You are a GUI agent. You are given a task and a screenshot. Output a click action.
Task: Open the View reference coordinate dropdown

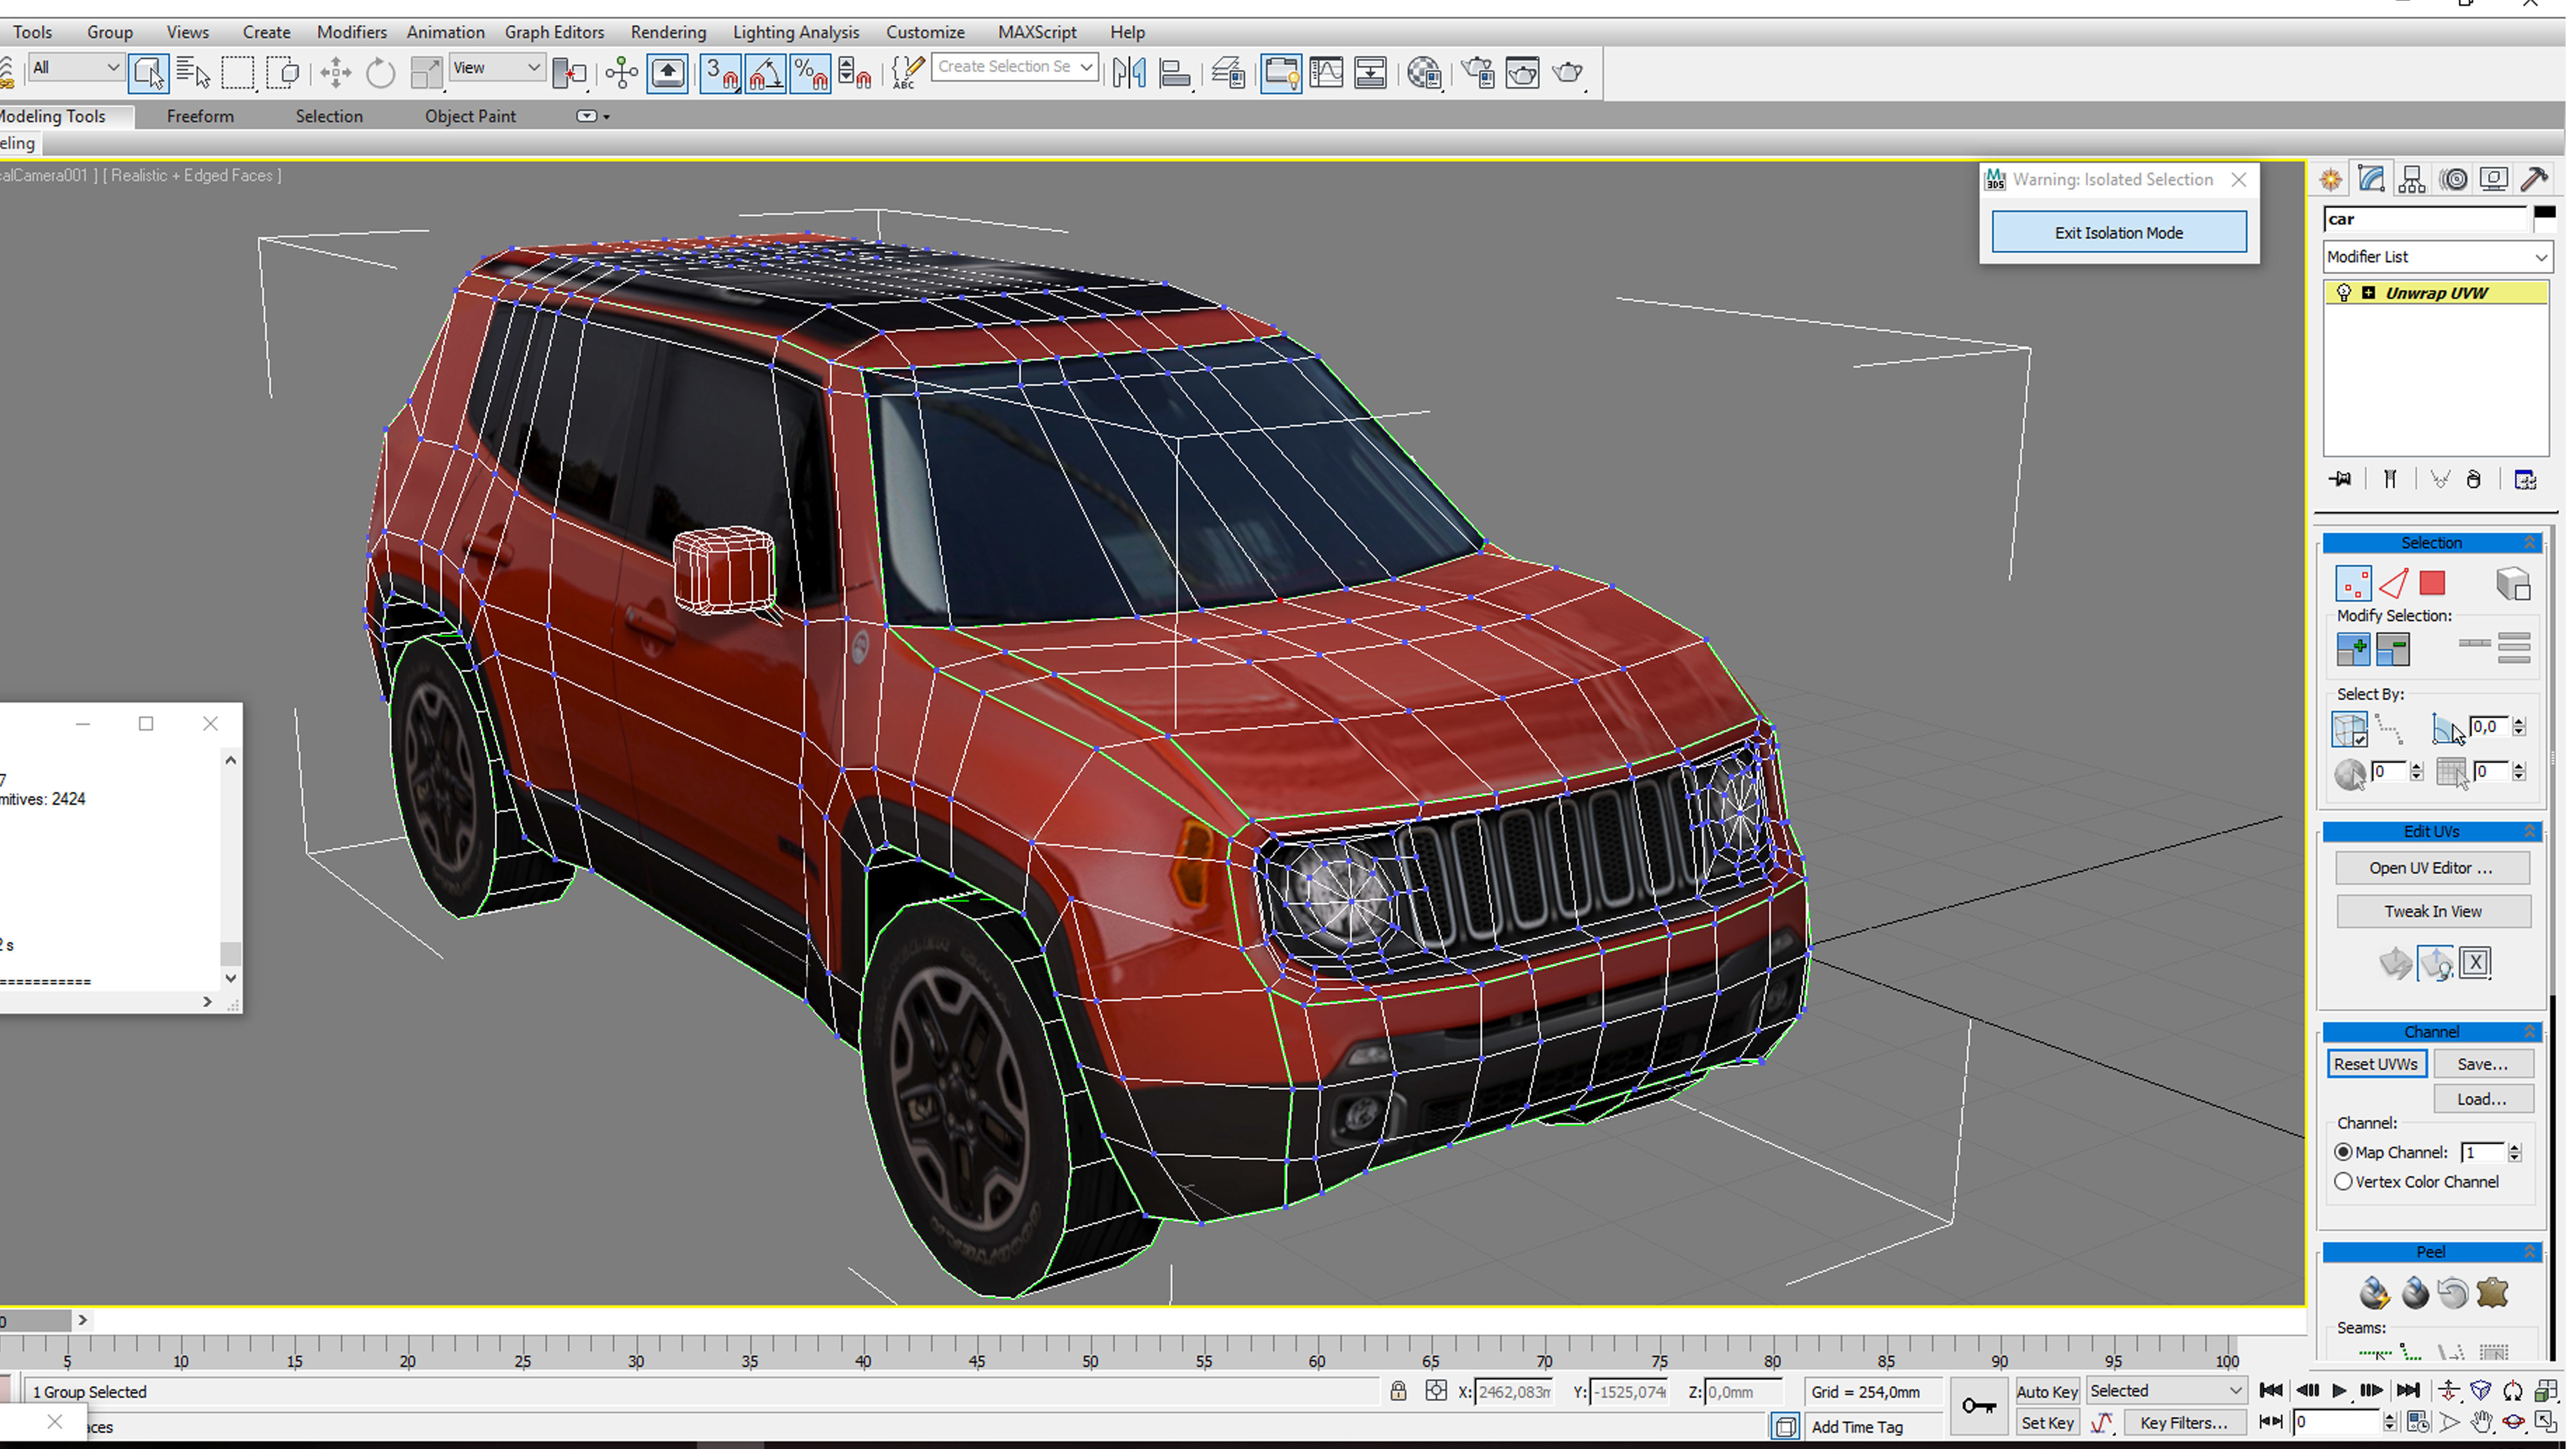(497, 68)
